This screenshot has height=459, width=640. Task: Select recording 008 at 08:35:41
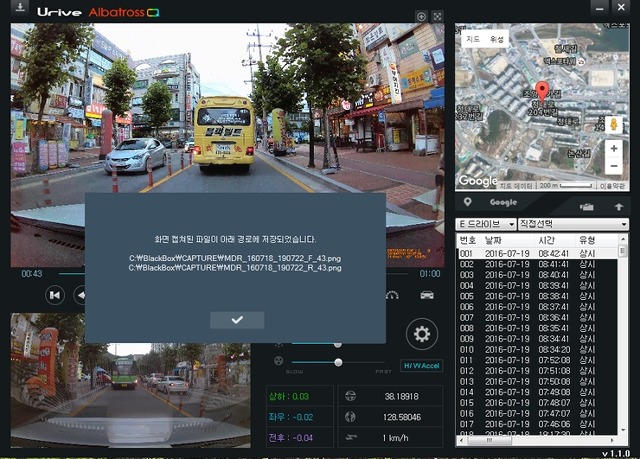point(537,328)
